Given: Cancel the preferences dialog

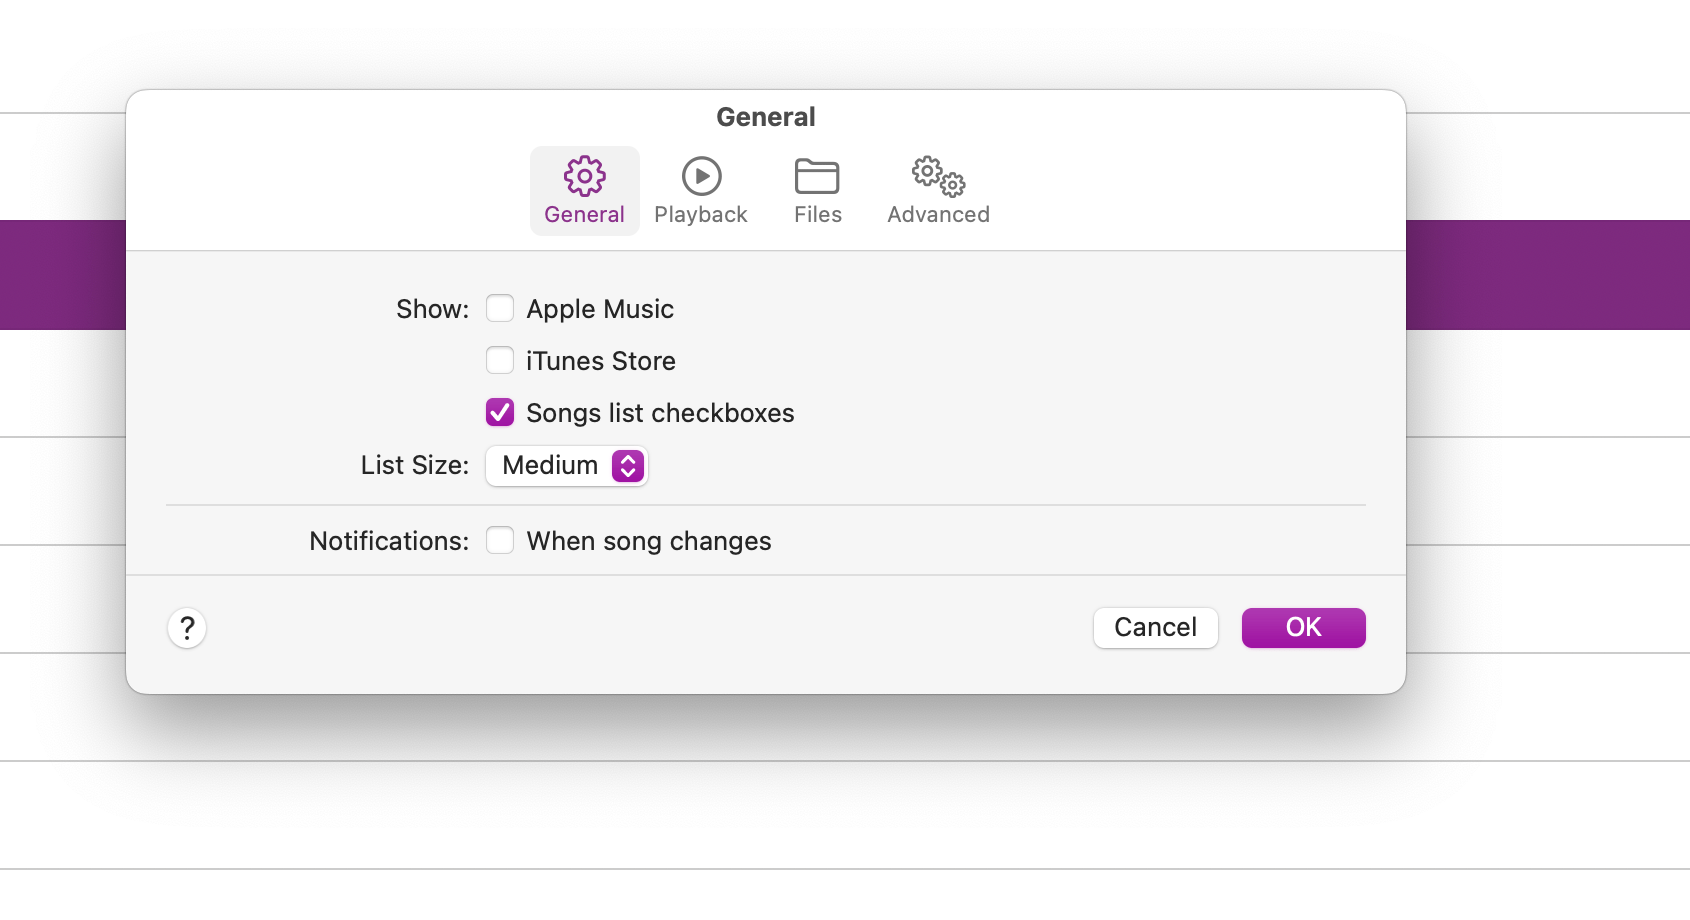Looking at the screenshot, I should pos(1156,628).
